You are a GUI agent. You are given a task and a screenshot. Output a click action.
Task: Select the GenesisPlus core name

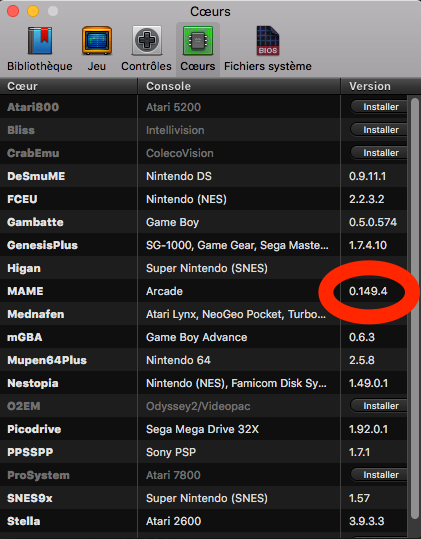pos(42,245)
